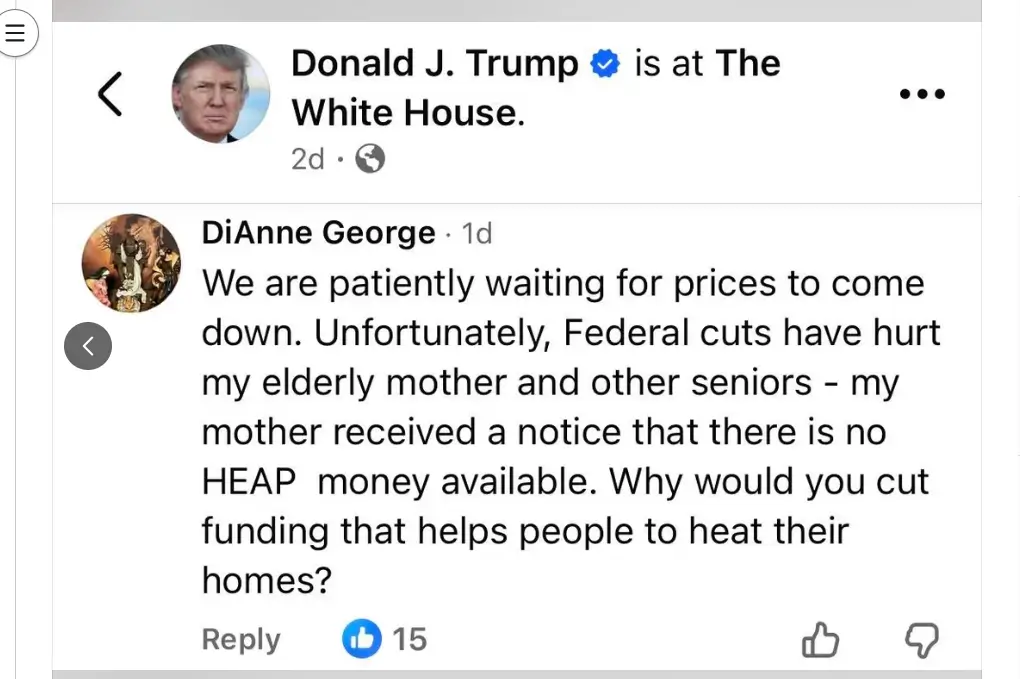Like the comment with thumbs-up outline

coord(821,640)
